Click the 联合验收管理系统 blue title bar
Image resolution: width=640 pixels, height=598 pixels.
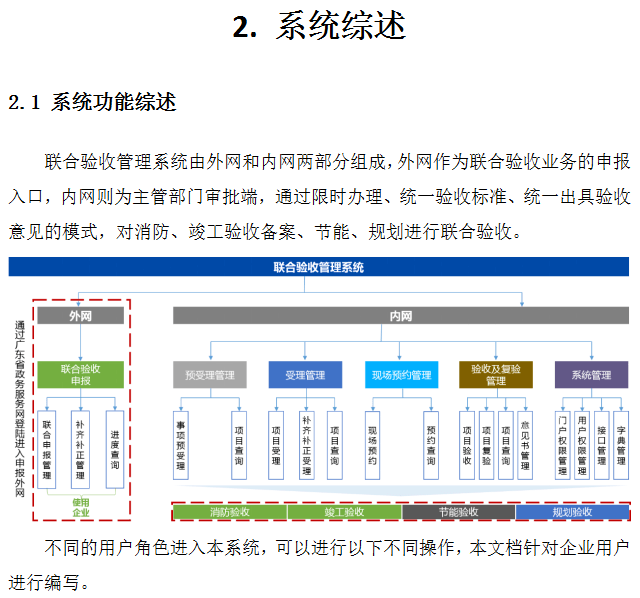(319, 267)
